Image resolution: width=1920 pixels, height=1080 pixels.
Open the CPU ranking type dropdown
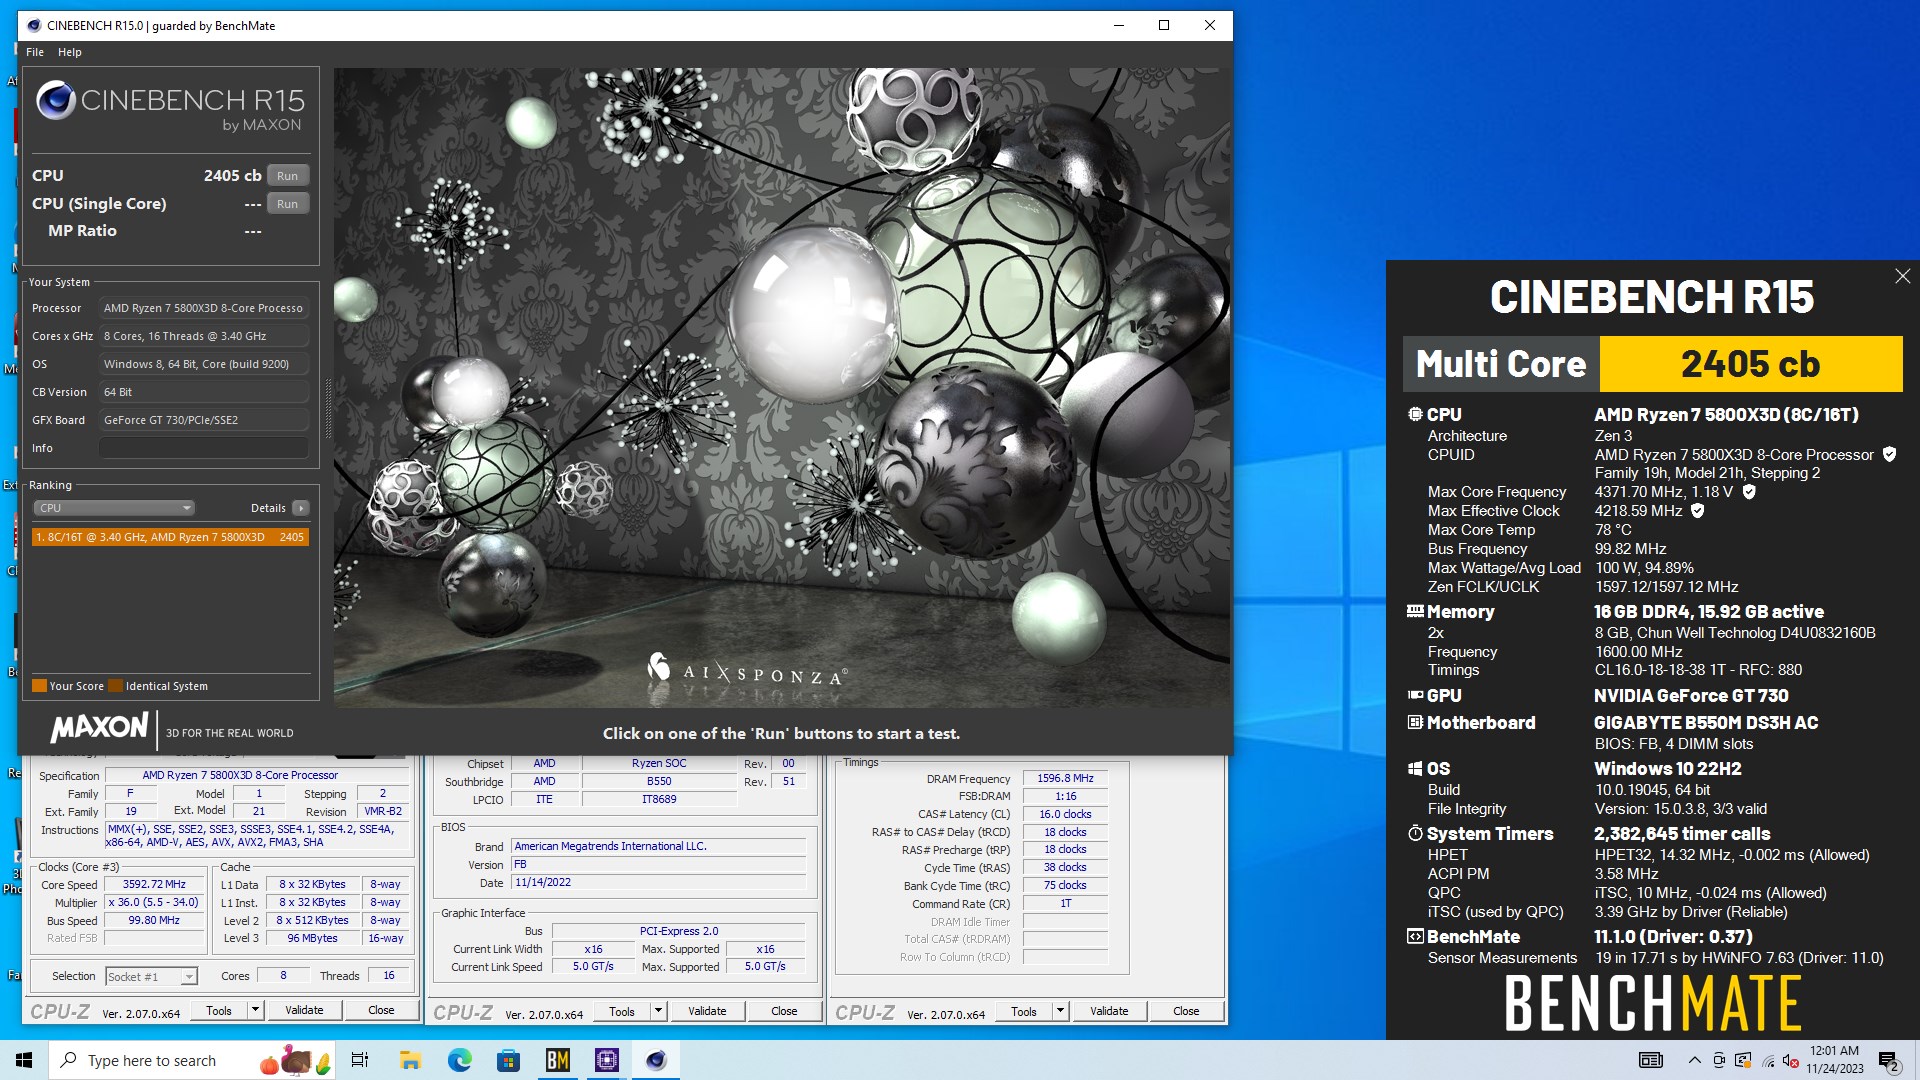pos(115,508)
